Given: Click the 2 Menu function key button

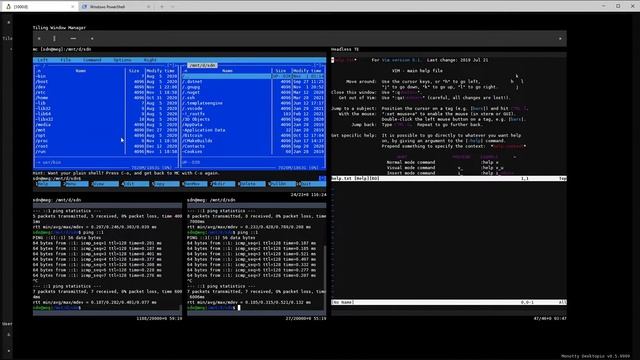Looking at the screenshot, I should coord(76,184).
